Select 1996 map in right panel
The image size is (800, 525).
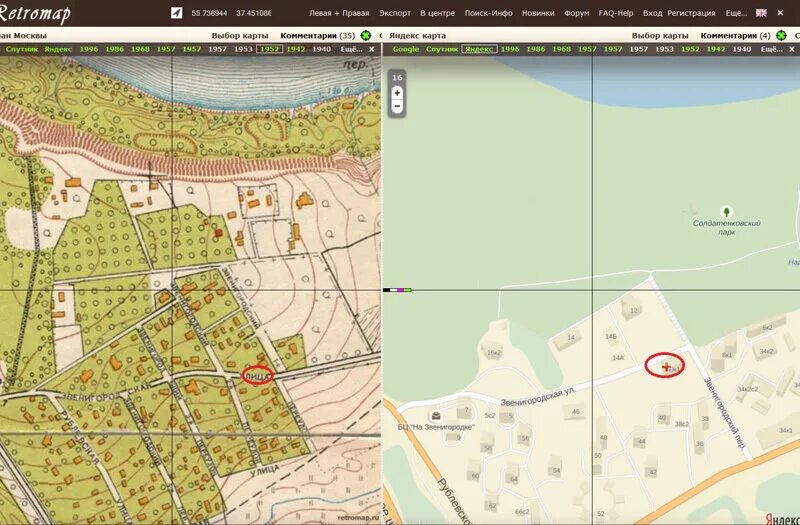pos(510,49)
